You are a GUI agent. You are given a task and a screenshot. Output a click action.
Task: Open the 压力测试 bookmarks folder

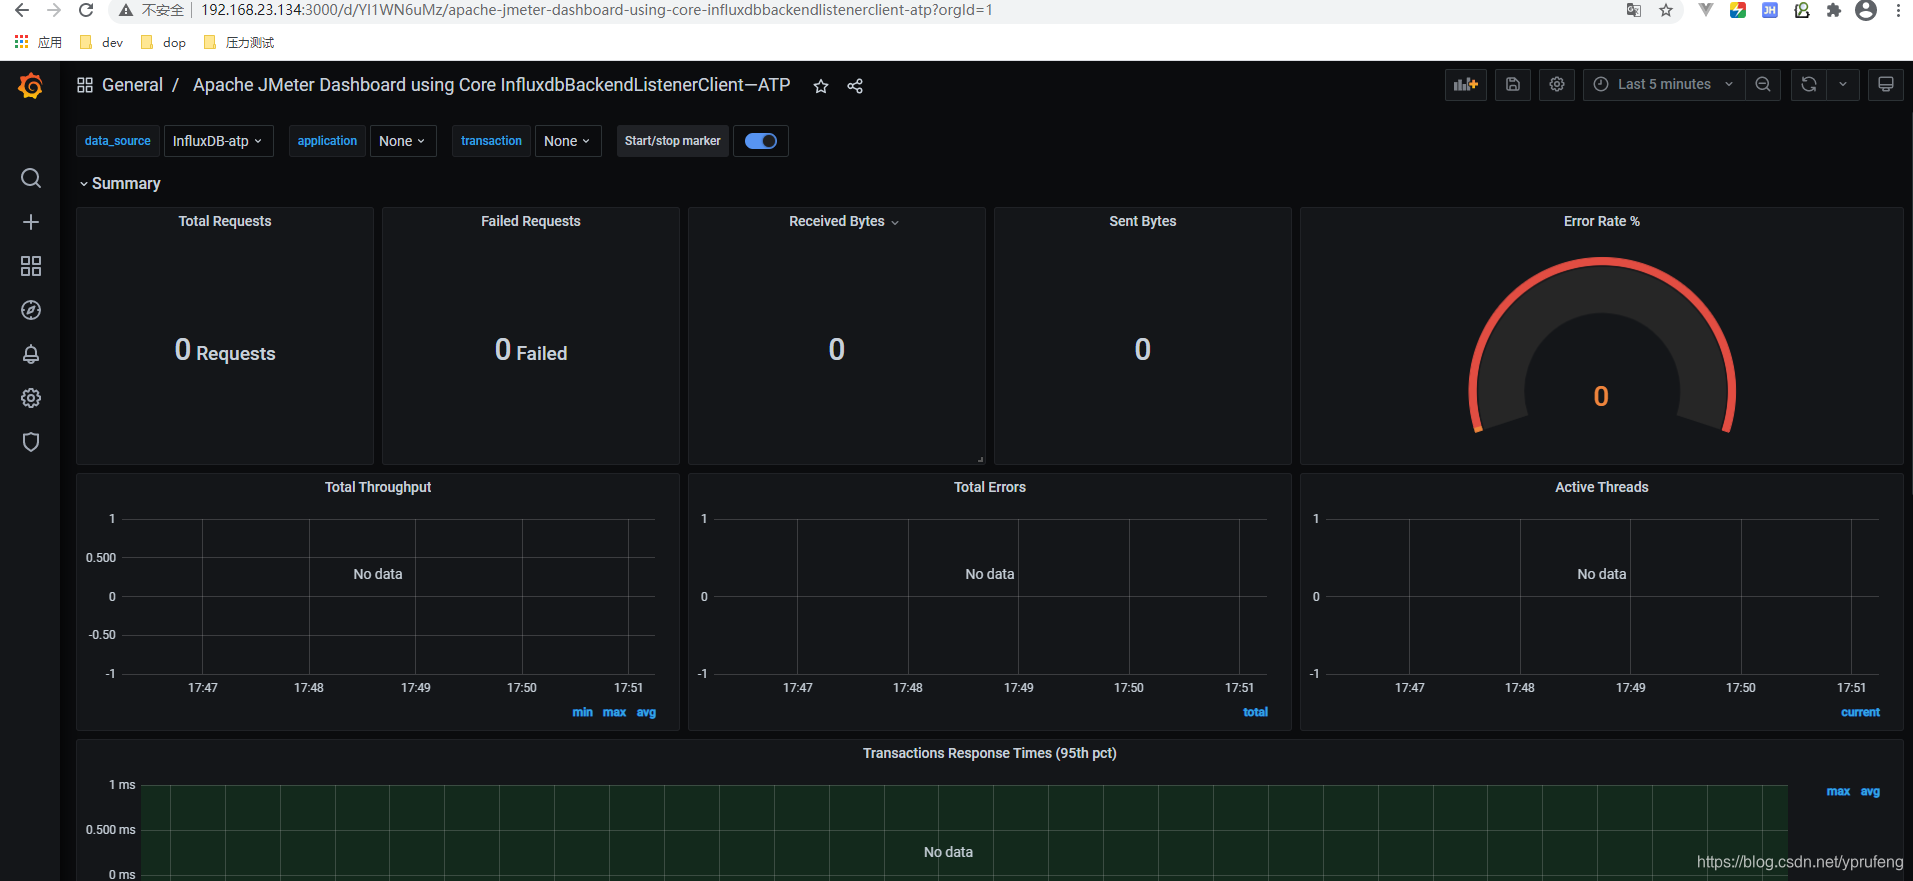click(x=238, y=42)
